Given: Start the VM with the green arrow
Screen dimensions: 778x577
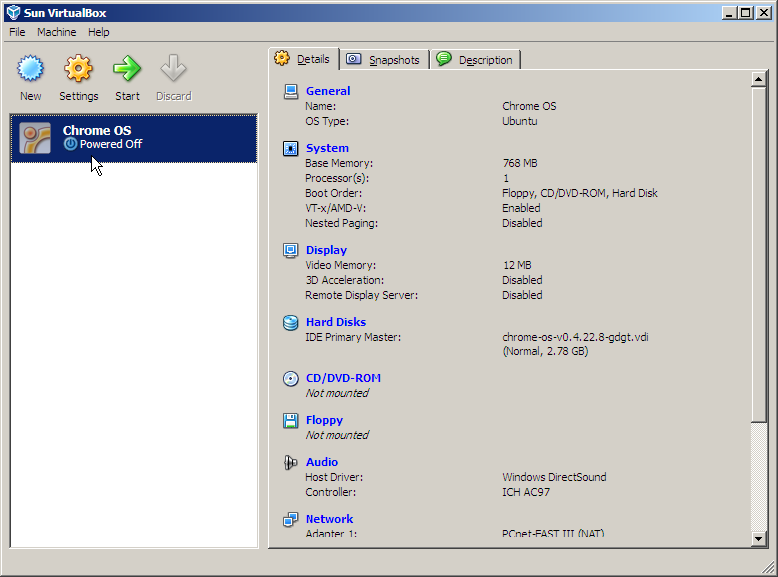Looking at the screenshot, I should click(x=127, y=68).
